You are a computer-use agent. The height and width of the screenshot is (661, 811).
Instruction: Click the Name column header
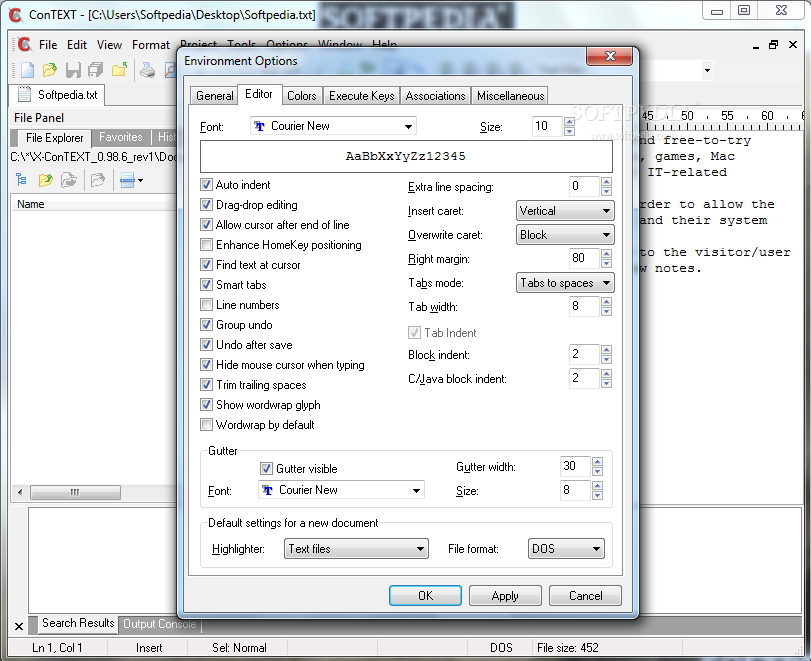pyautogui.click(x=93, y=204)
